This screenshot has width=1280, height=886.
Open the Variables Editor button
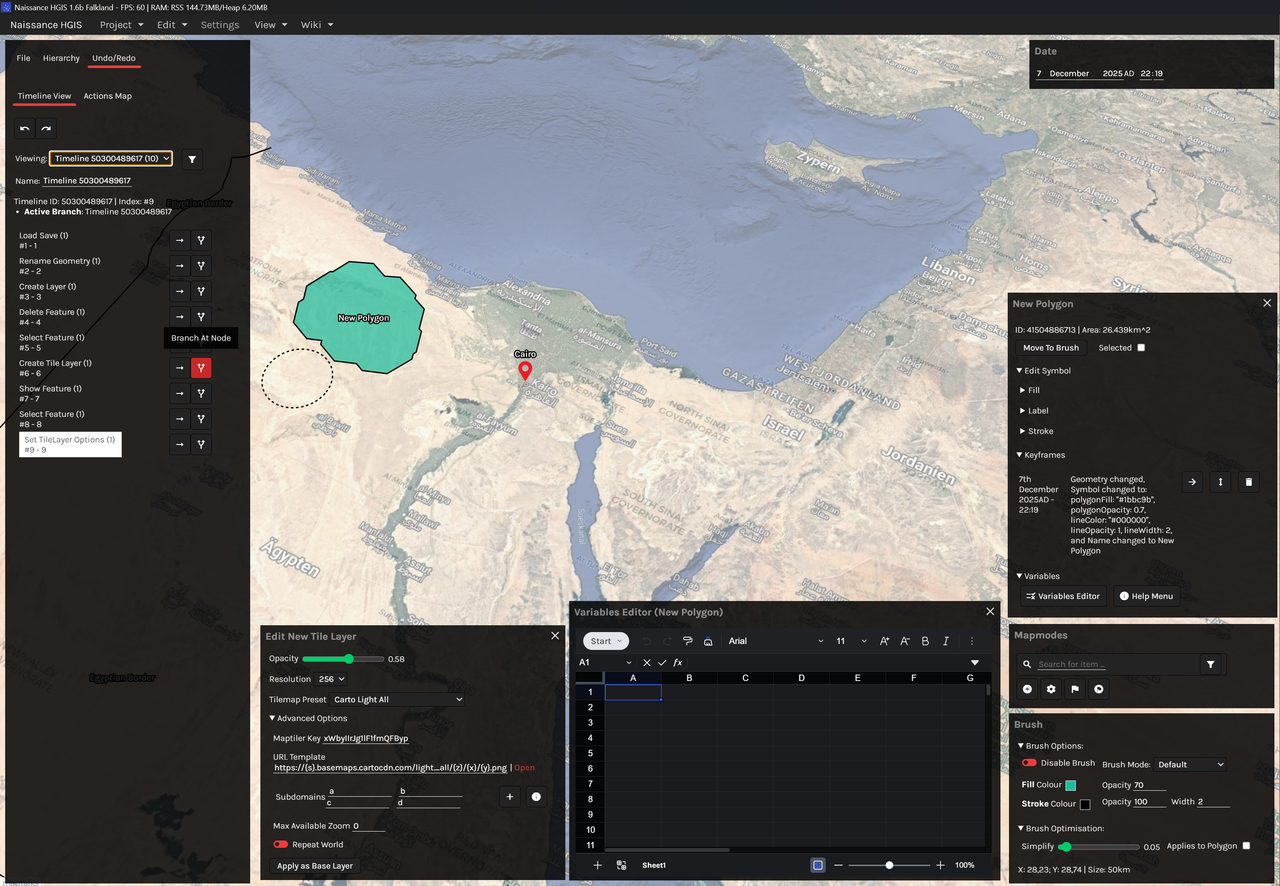(1062, 596)
